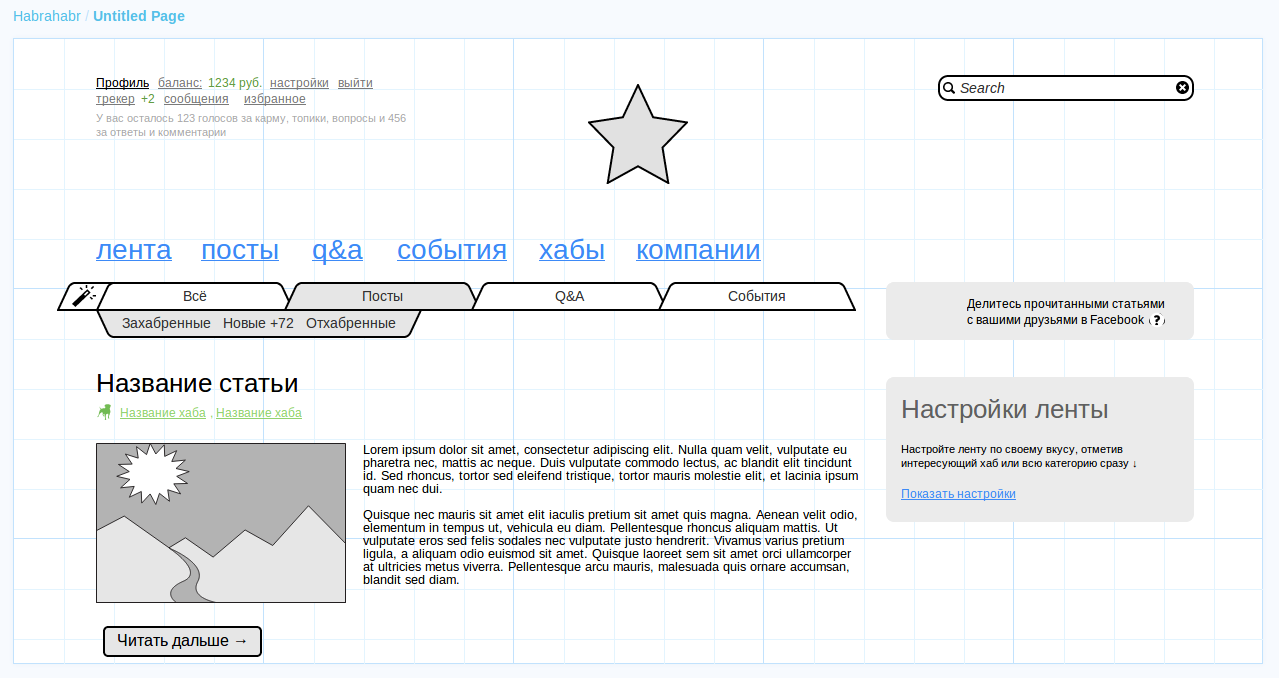Screen dimensions: 1279x678
Task: Open the Отхабренные subtab
Action: point(351,323)
